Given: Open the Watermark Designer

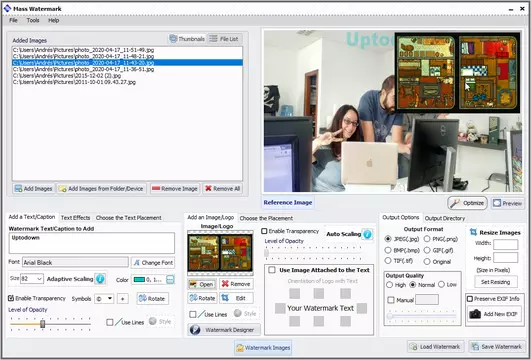Looking at the screenshot, I should coord(224,330).
